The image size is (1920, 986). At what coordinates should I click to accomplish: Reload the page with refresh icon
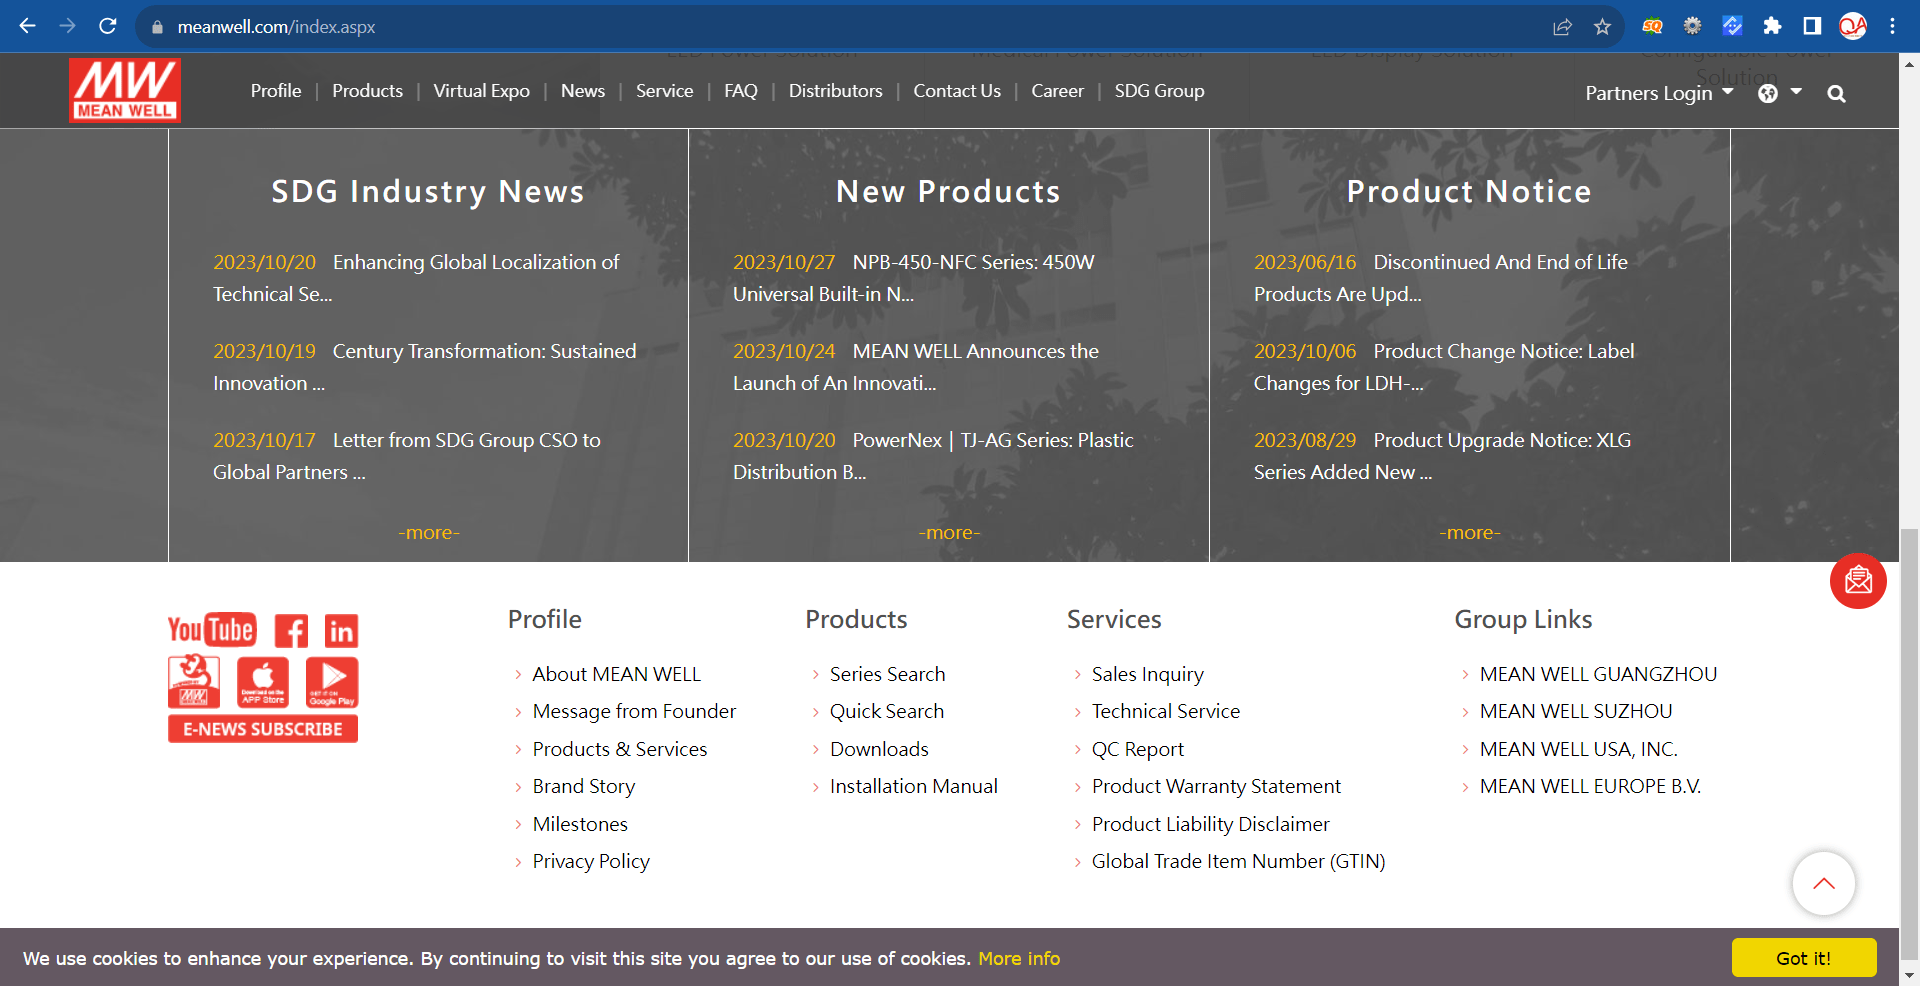[108, 26]
